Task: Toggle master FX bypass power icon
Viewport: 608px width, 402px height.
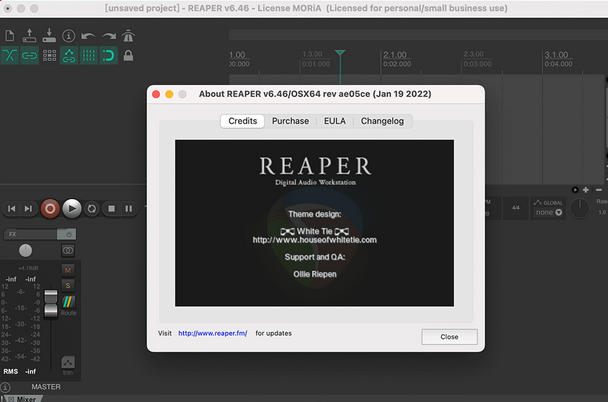Action: click(67, 234)
